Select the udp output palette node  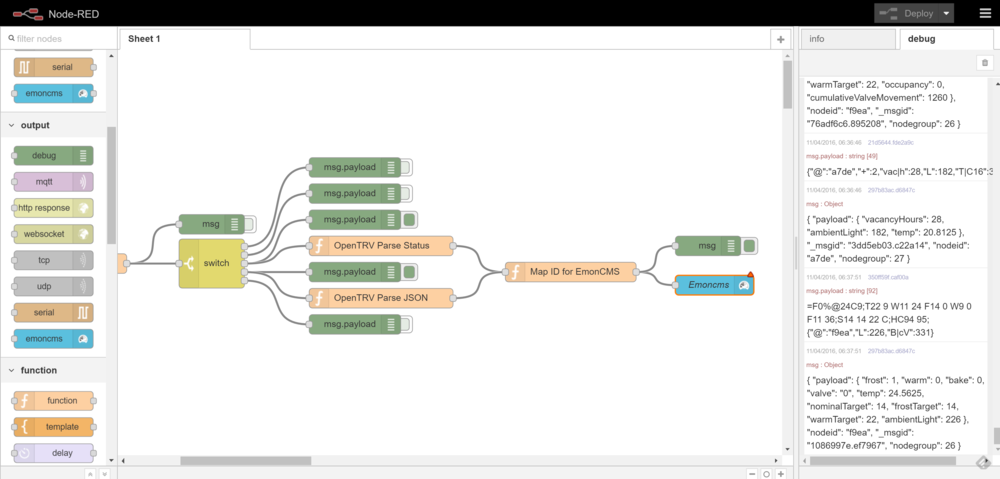pyautogui.click(x=54, y=286)
